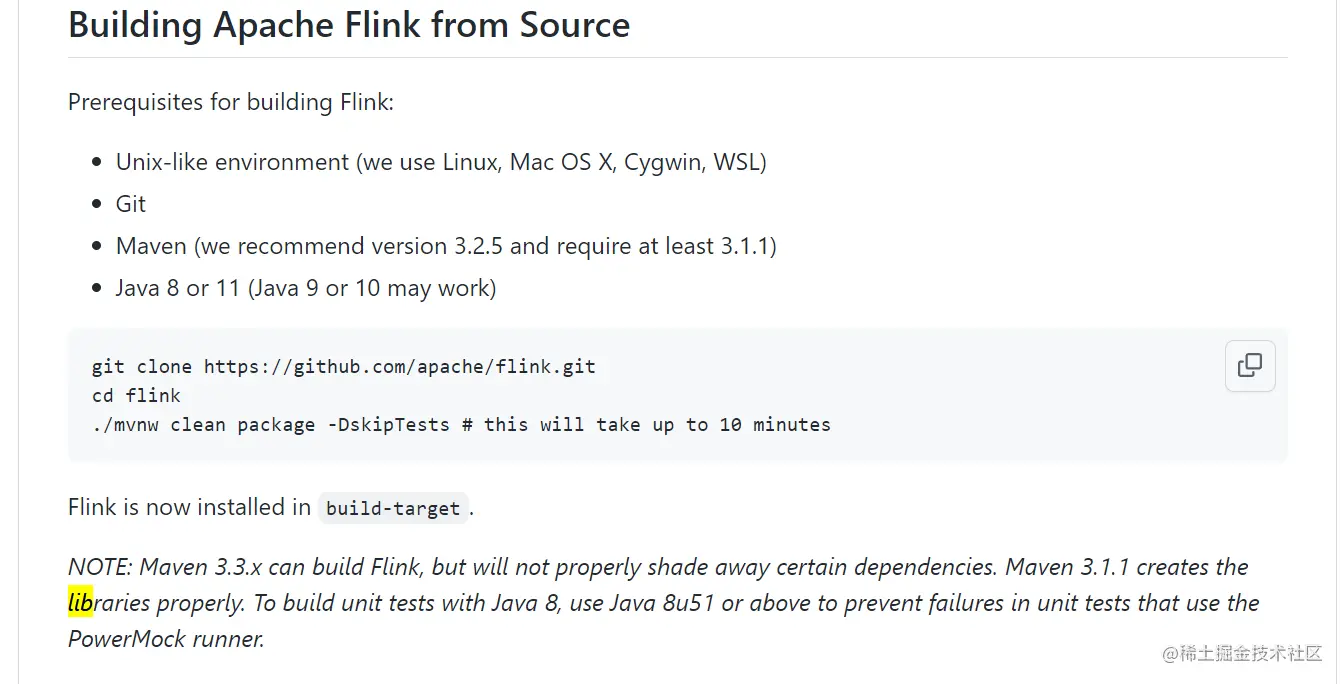1343x684 pixels.
Task: Click the yellow highlighted 'lib' text
Action: 80,603
